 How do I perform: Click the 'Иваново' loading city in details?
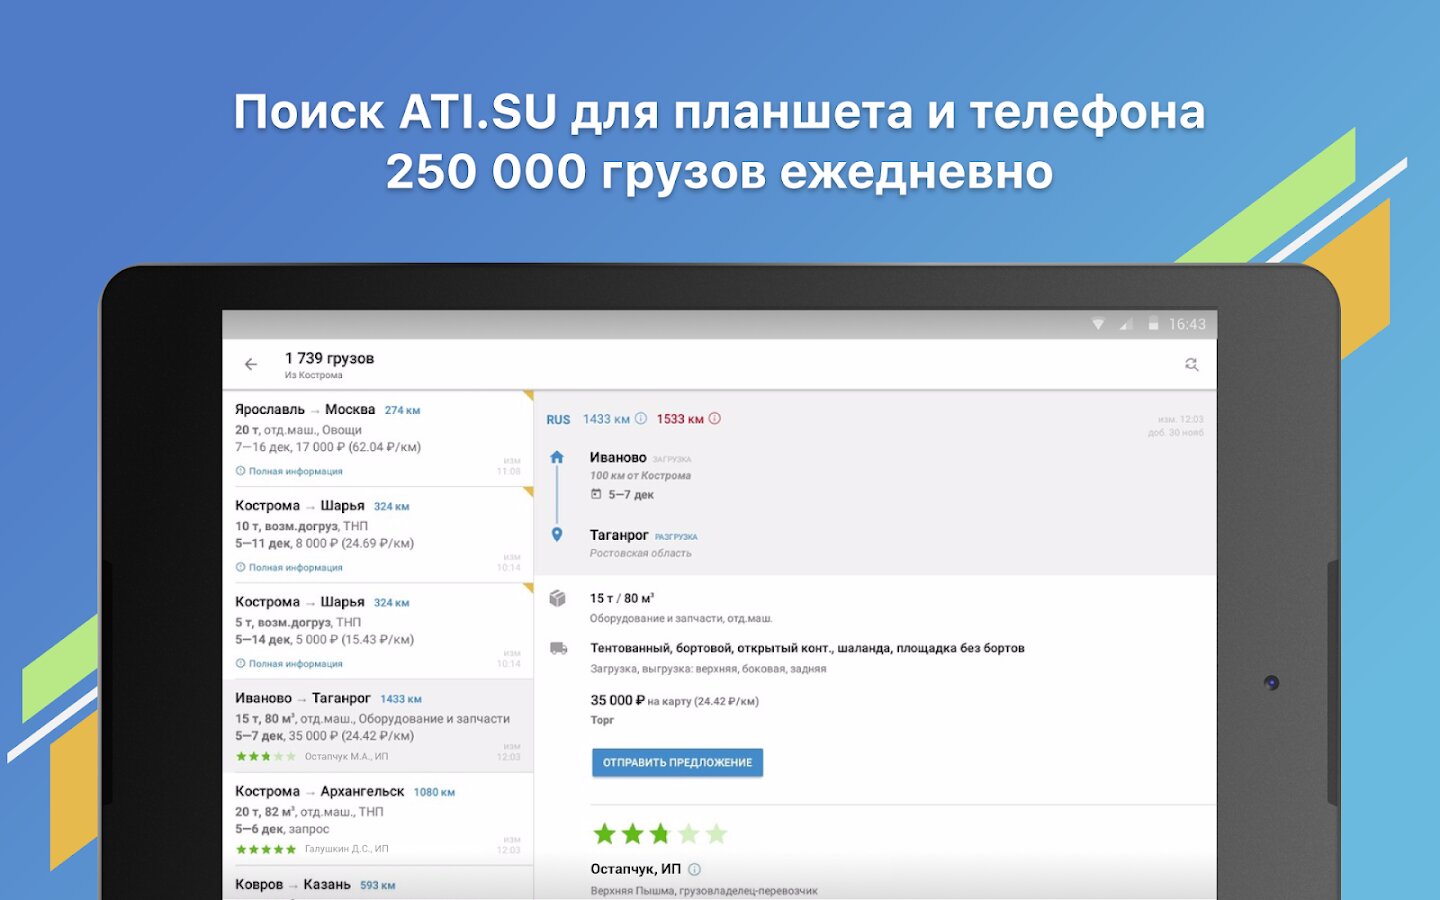tap(618, 457)
